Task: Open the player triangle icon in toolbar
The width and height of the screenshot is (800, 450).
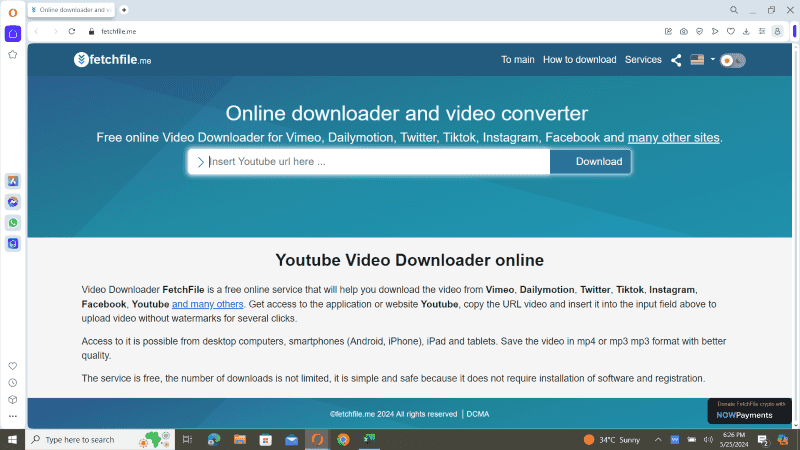Action: (715, 31)
